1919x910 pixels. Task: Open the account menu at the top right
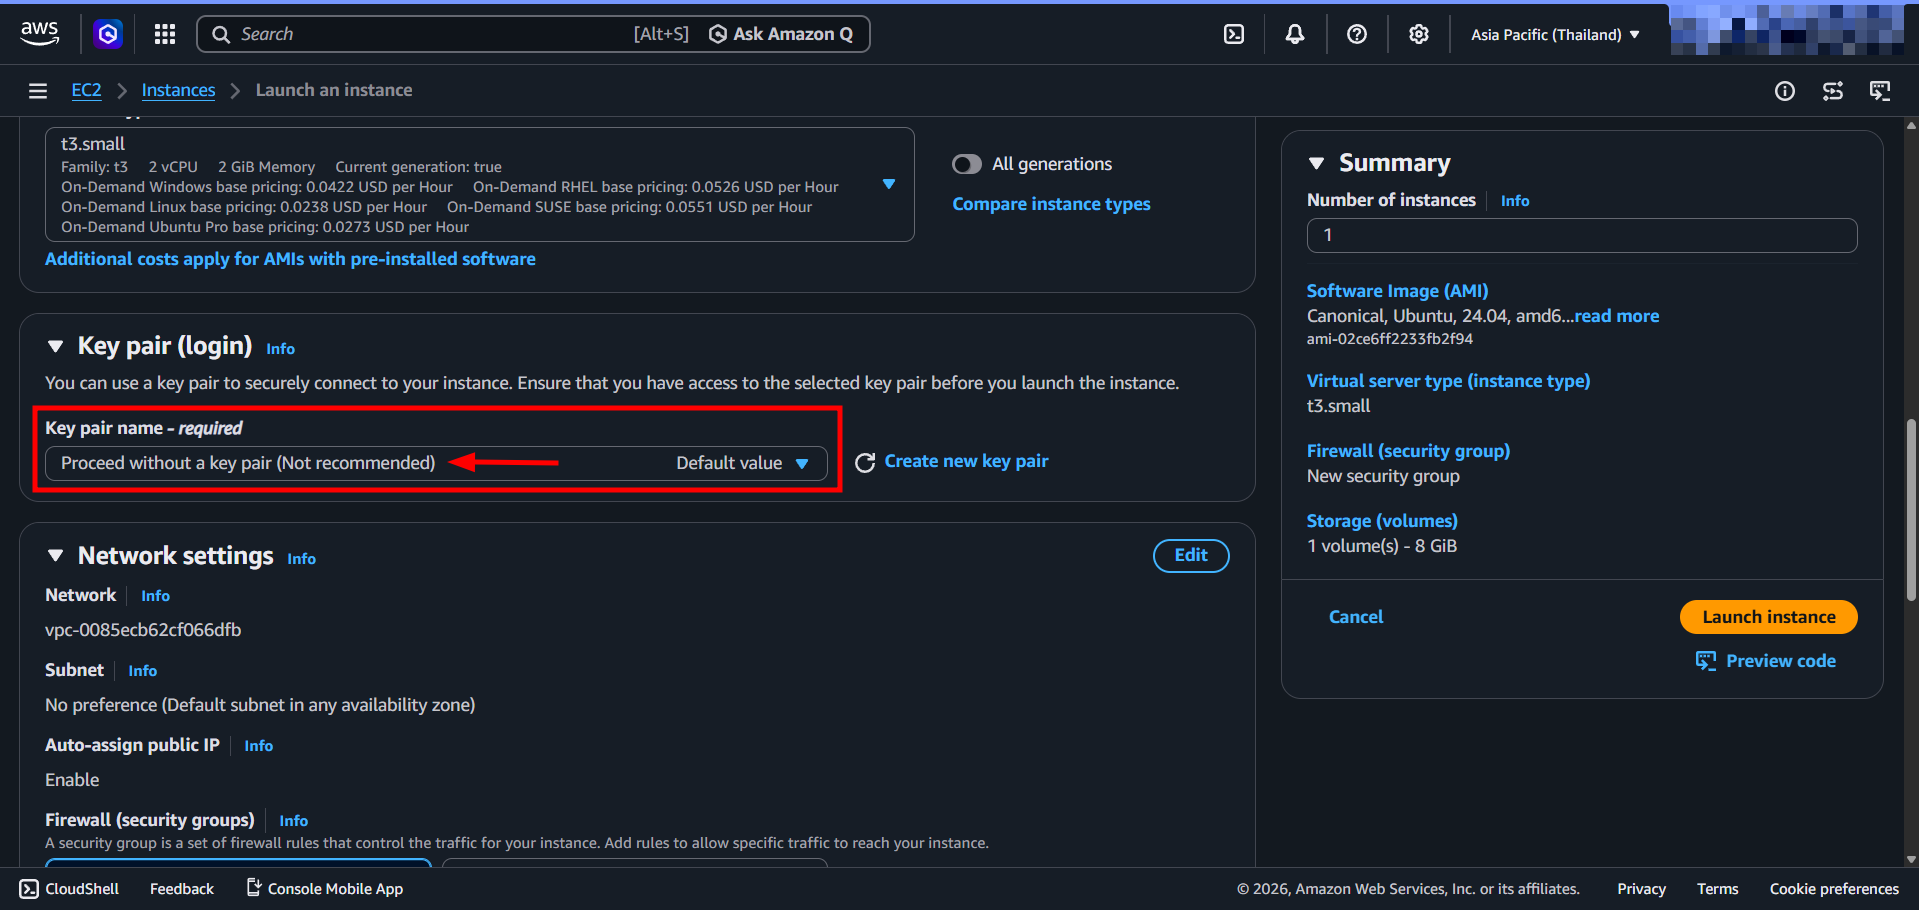(1787, 30)
